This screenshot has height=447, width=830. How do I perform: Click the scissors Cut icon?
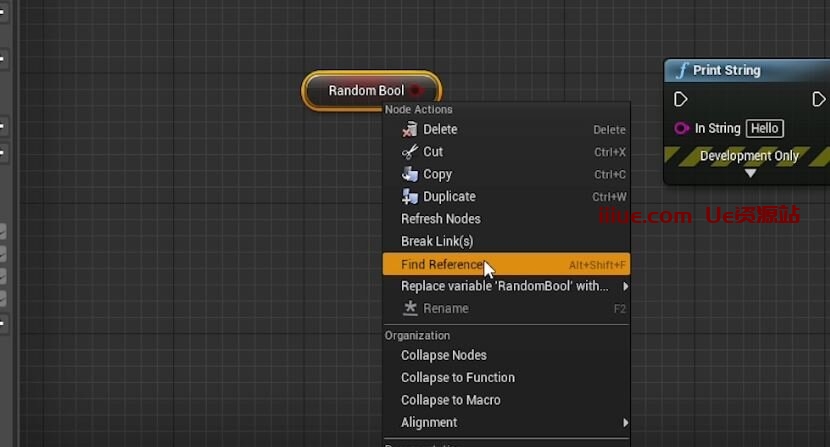point(409,152)
